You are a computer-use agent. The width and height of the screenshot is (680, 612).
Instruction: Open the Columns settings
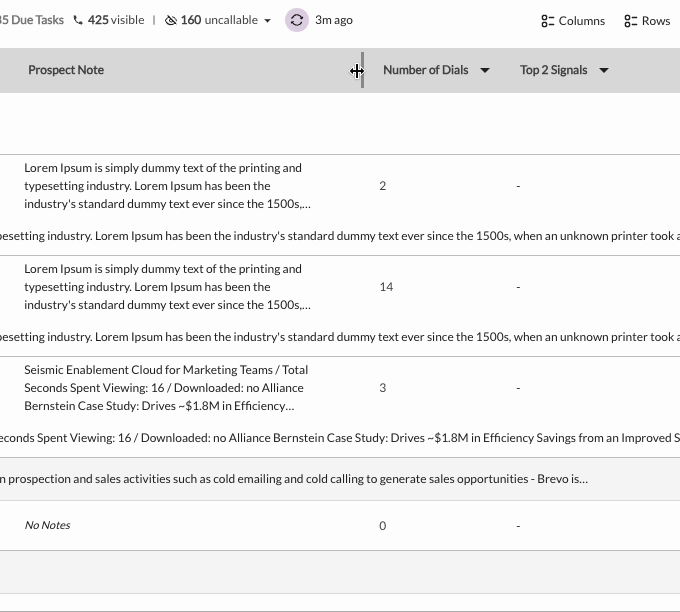573,21
